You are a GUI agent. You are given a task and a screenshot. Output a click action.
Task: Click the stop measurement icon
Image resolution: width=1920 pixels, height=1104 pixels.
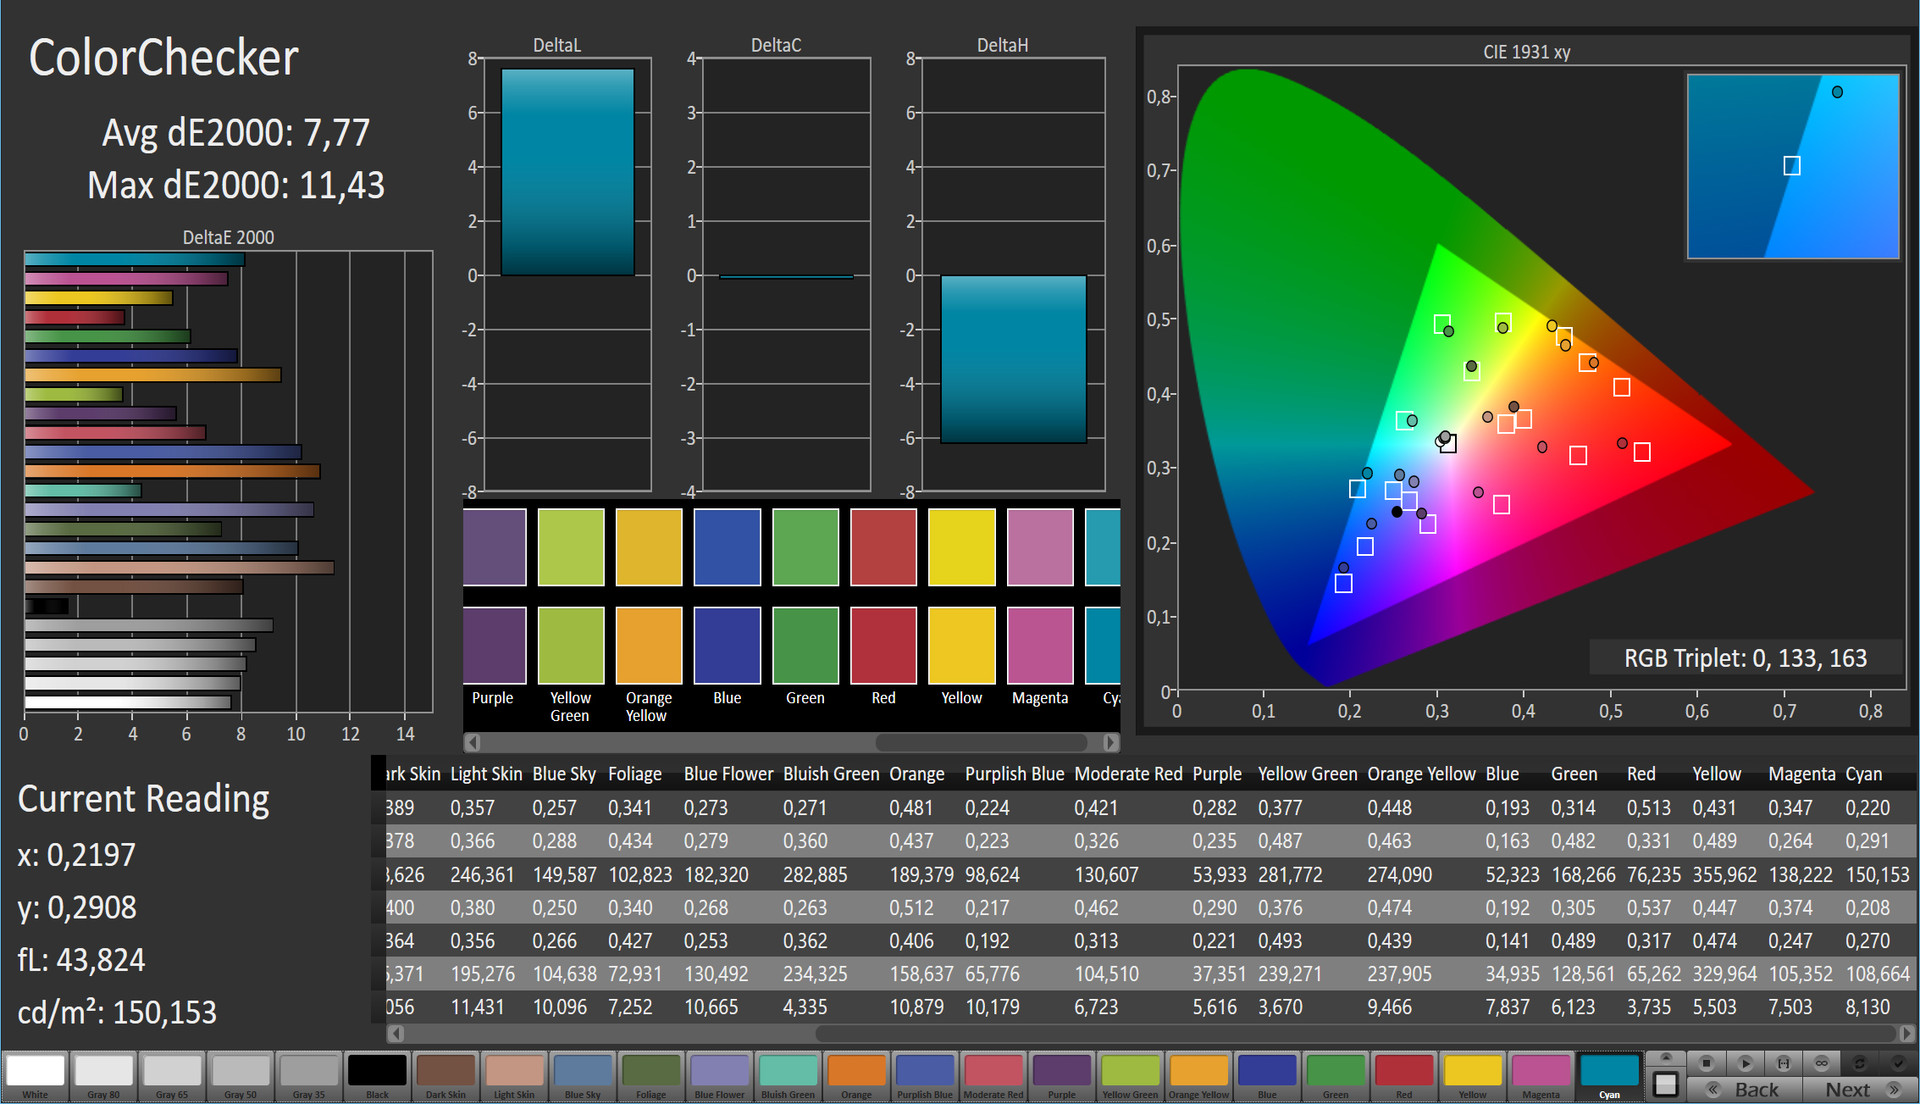(x=1707, y=1063)
